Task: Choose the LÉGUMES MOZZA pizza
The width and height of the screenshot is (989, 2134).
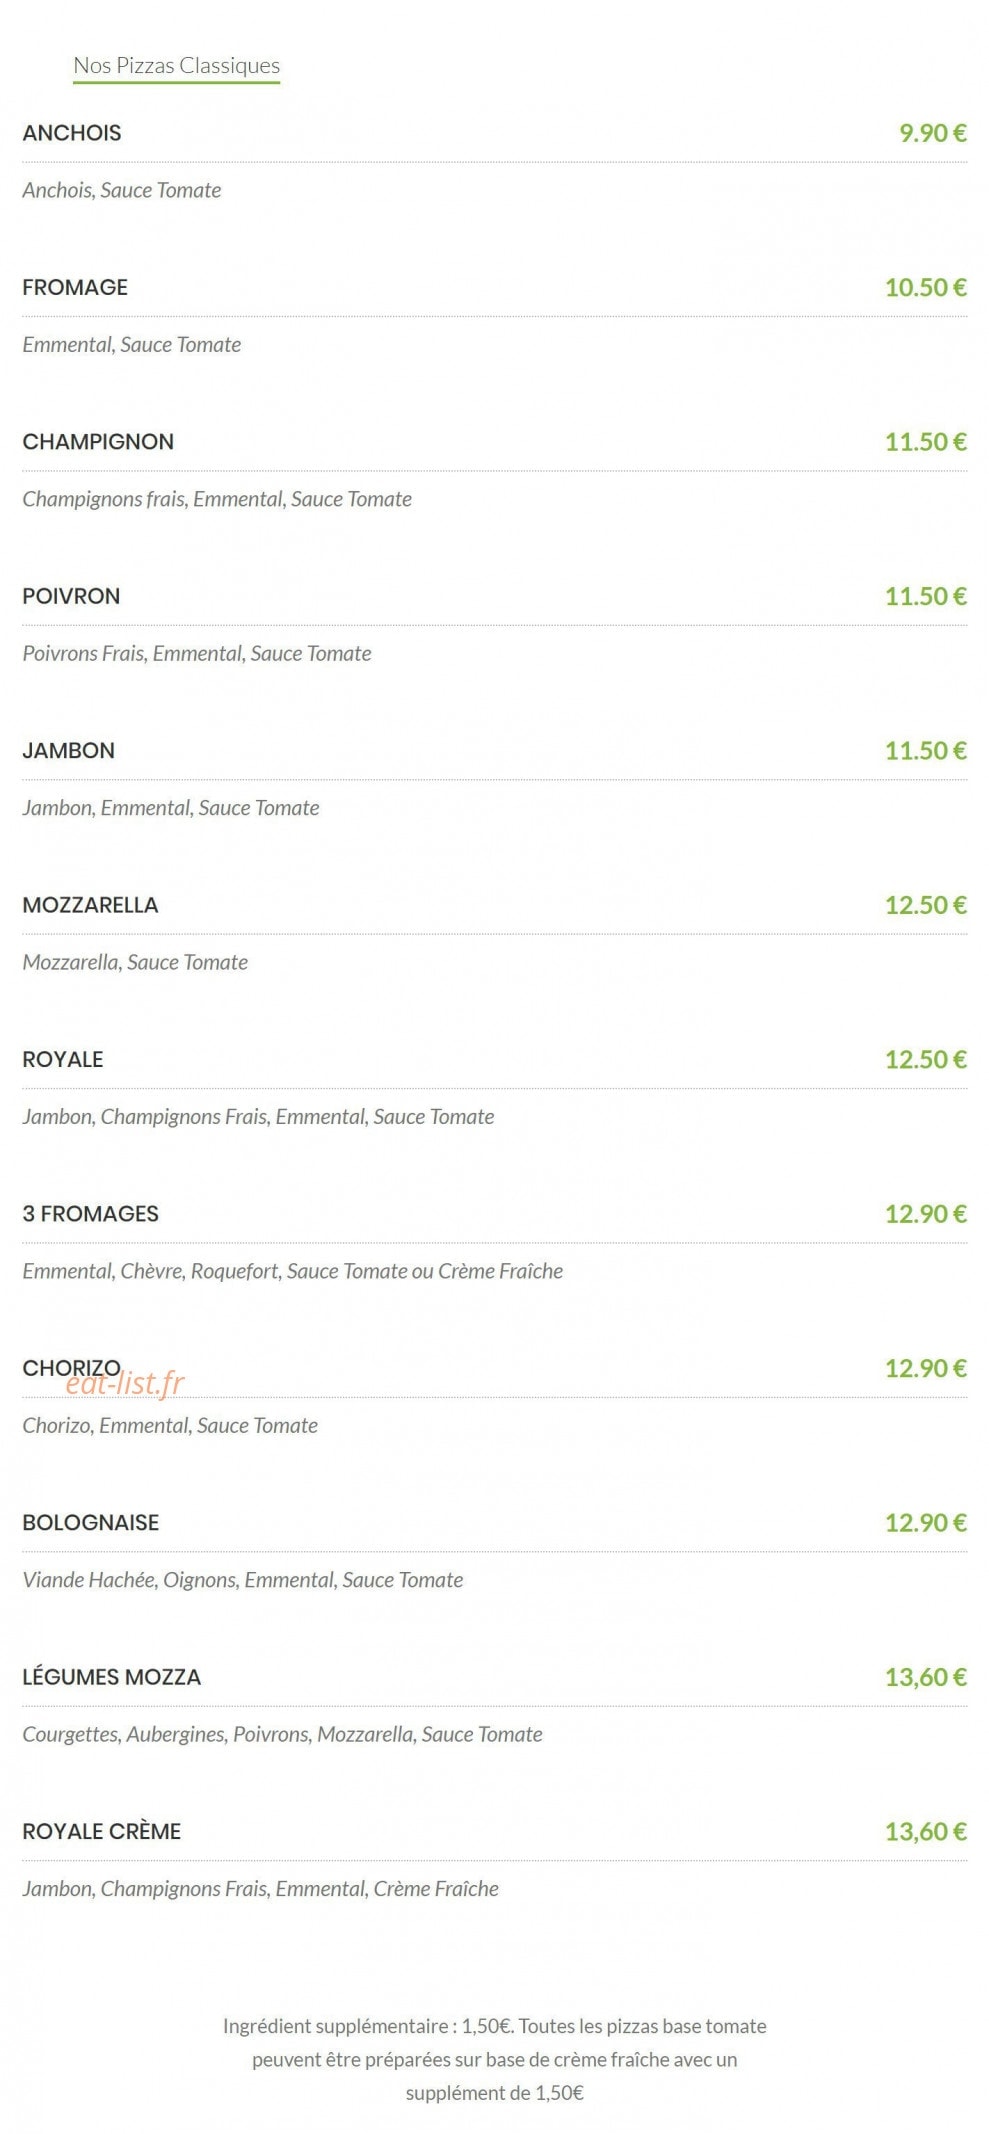Action: (x=112, y=1677)
